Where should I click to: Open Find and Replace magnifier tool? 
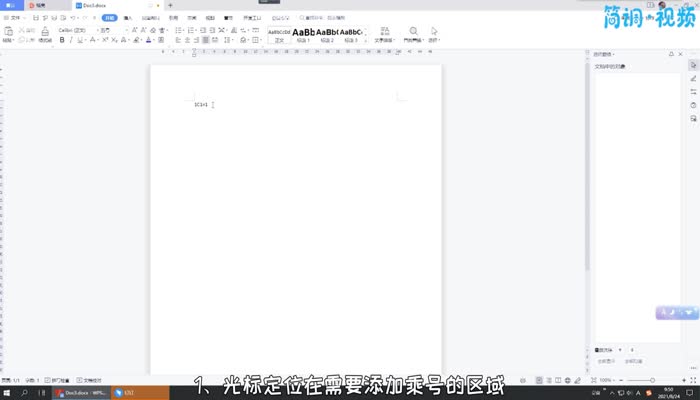413,32
